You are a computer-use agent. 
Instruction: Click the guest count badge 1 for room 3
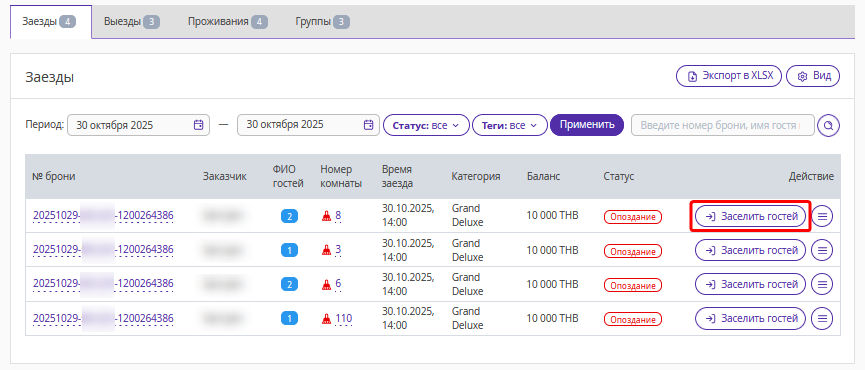click(x=289, y=250)
